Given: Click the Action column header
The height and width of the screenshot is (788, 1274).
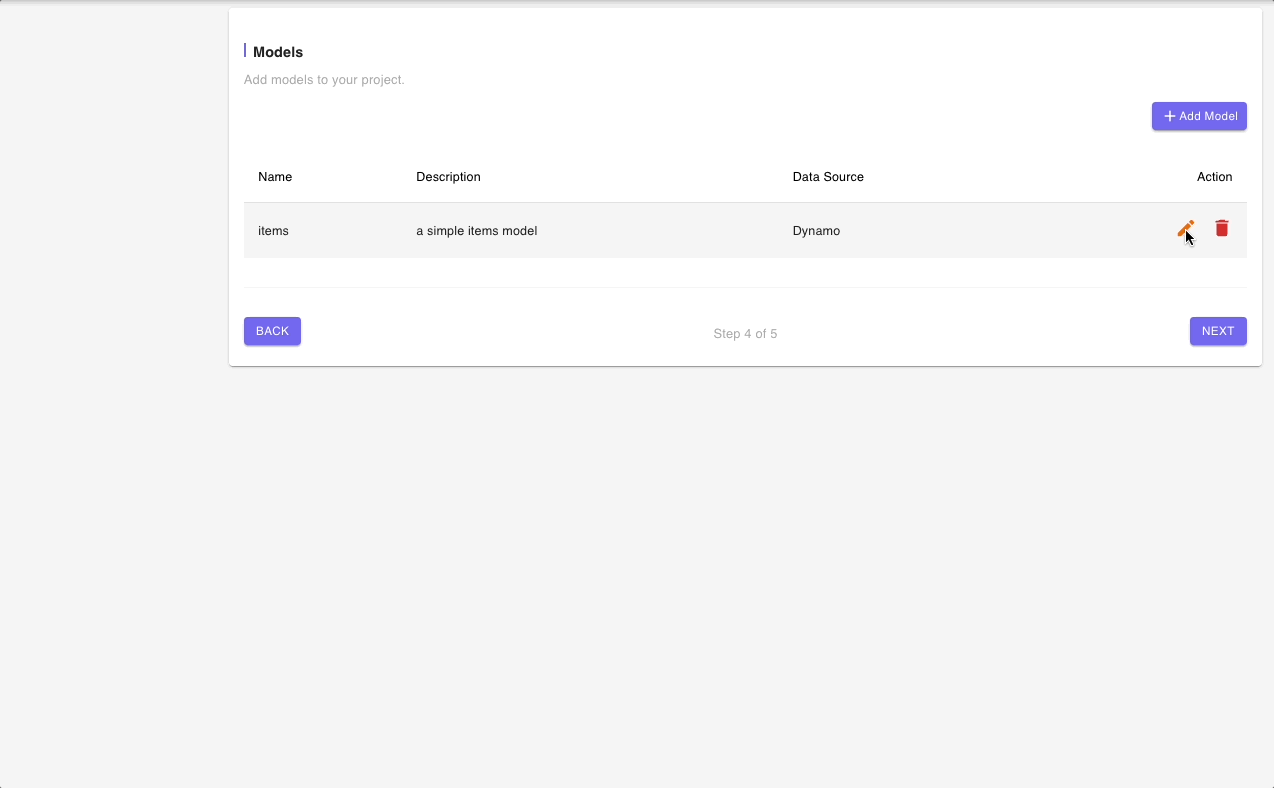Looking at the screenshot, I should (1214, 177).
